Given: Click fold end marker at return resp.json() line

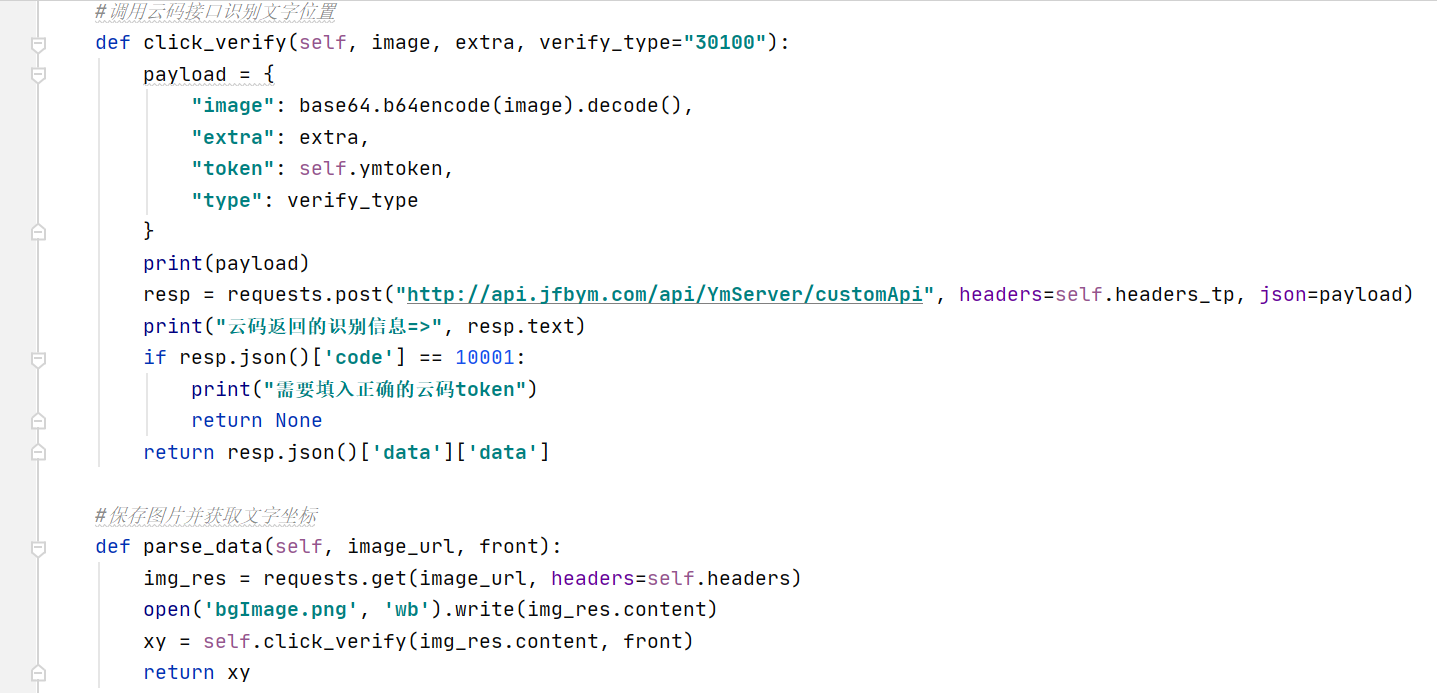Looking at the screenshot, I should tap(38, 453).
